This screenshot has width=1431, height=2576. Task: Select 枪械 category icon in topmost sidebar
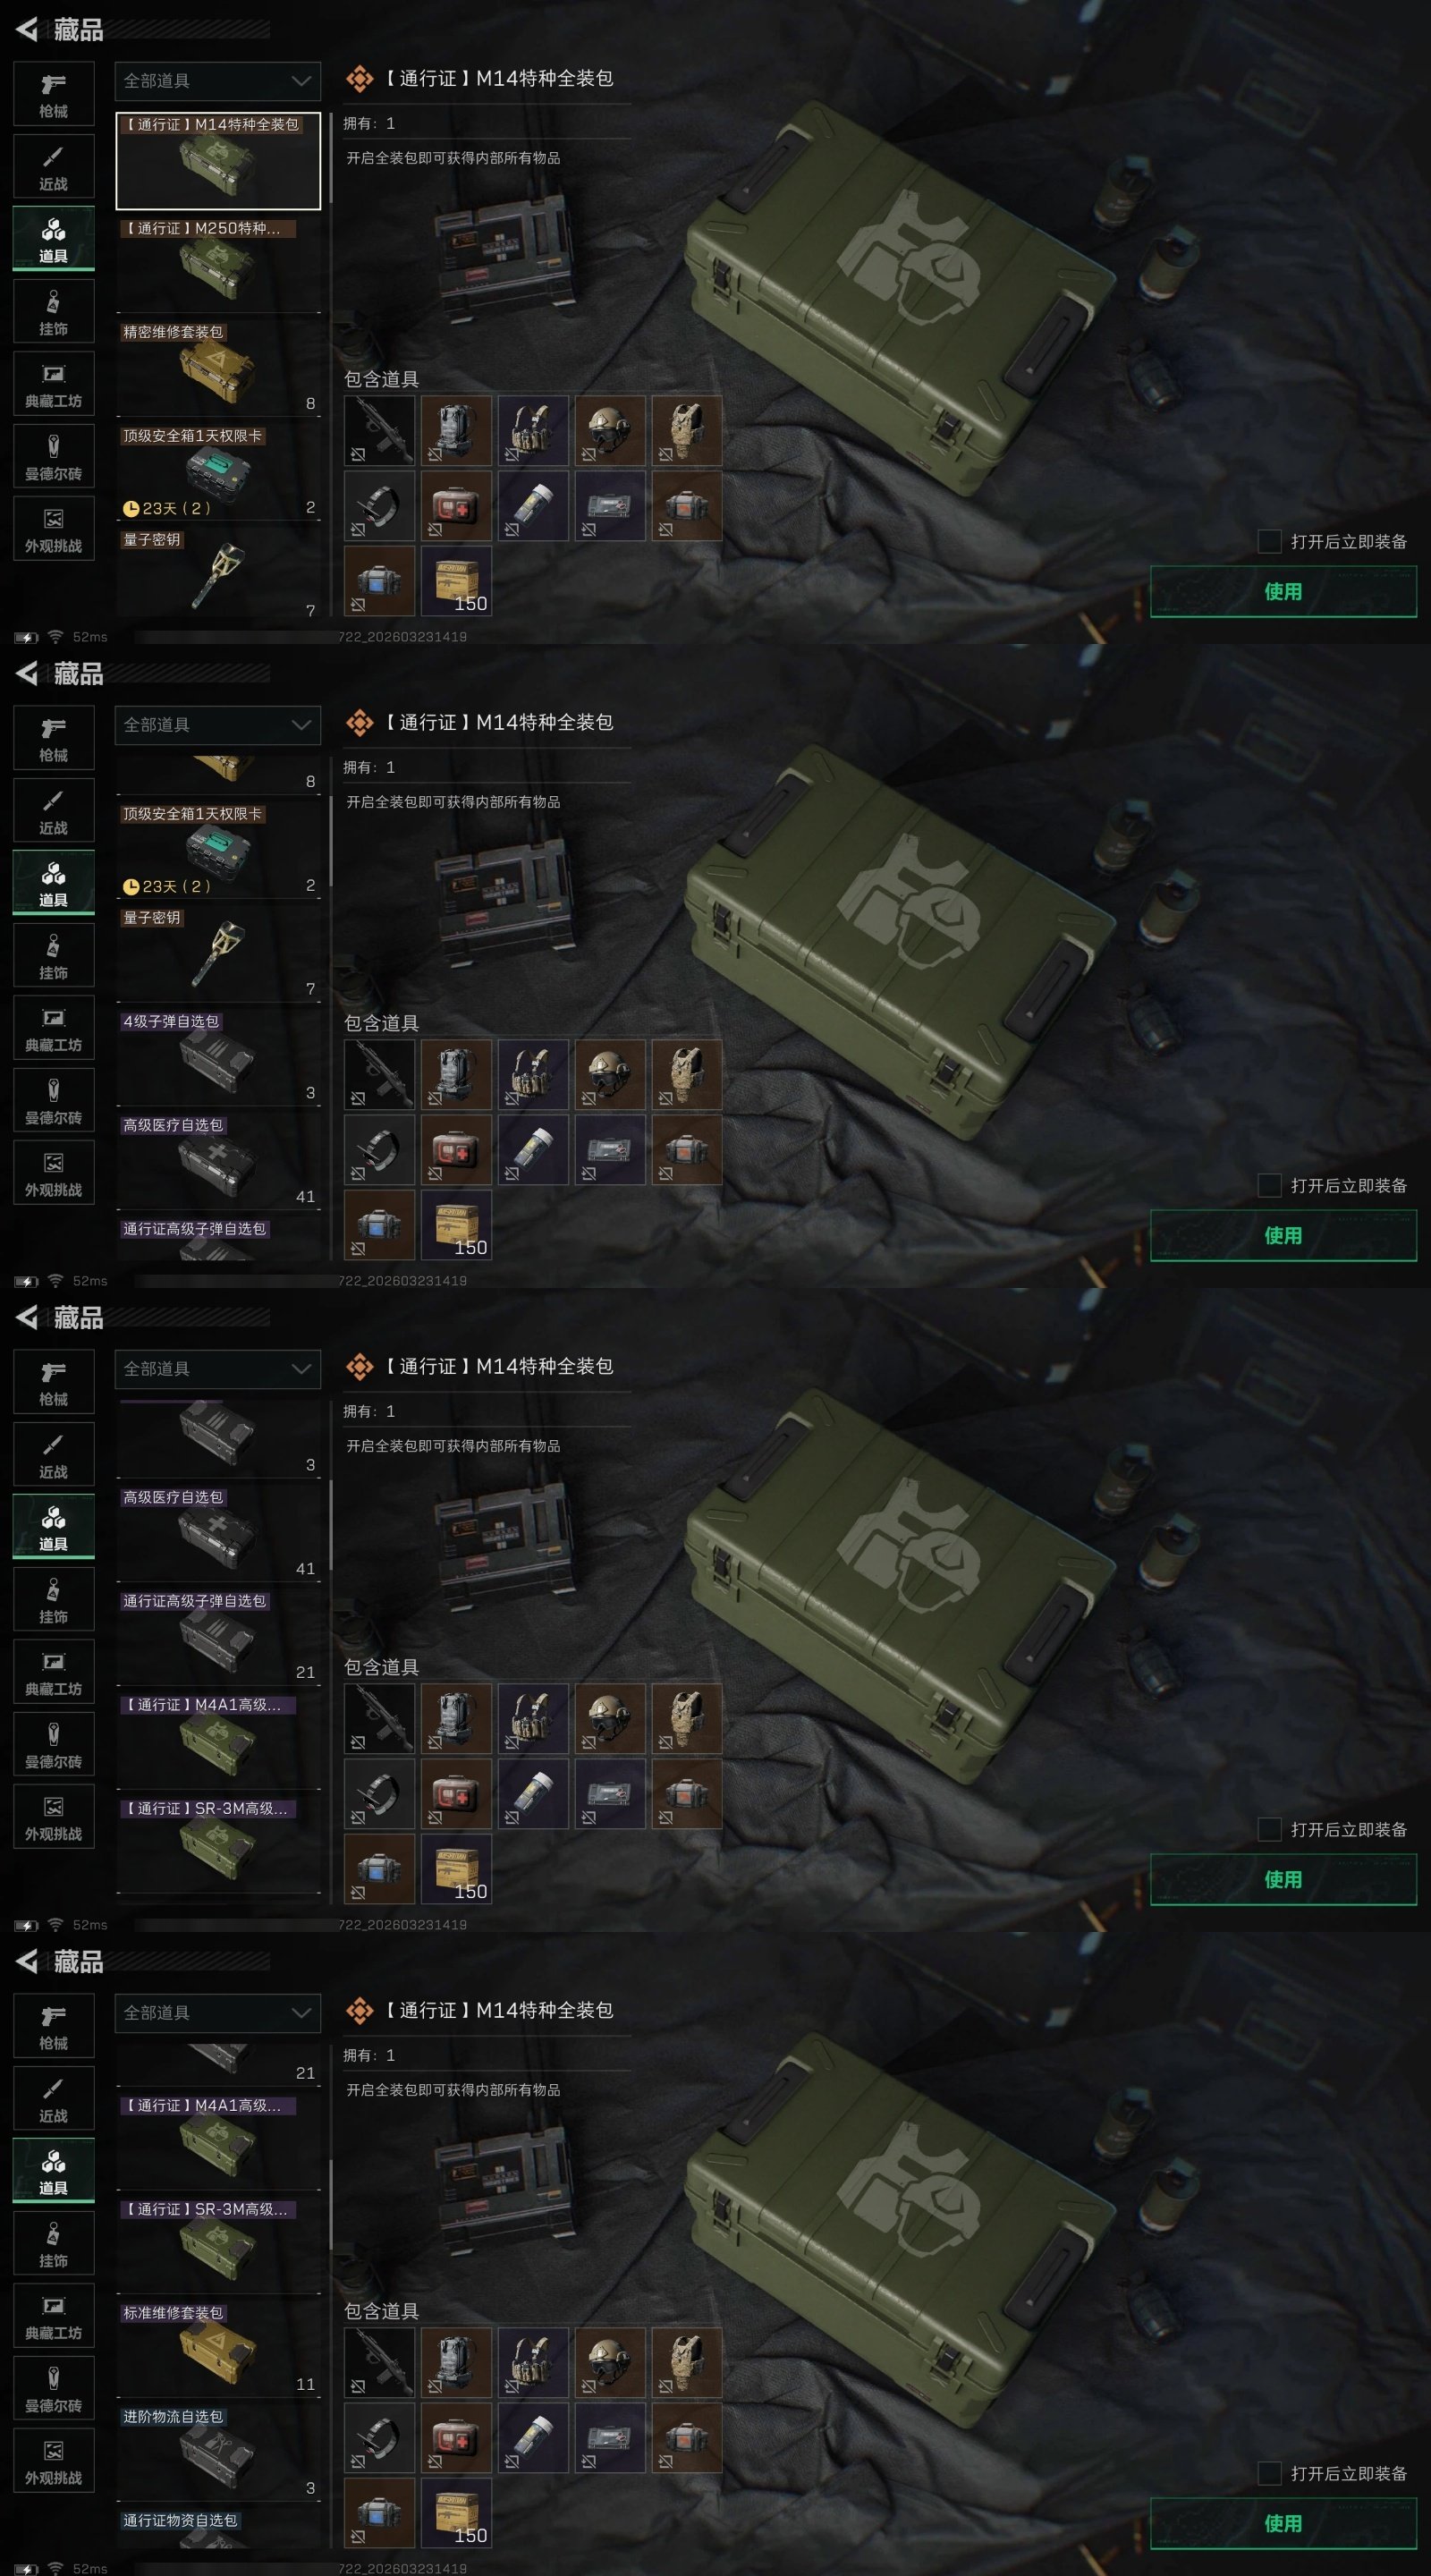coord(53,94)
